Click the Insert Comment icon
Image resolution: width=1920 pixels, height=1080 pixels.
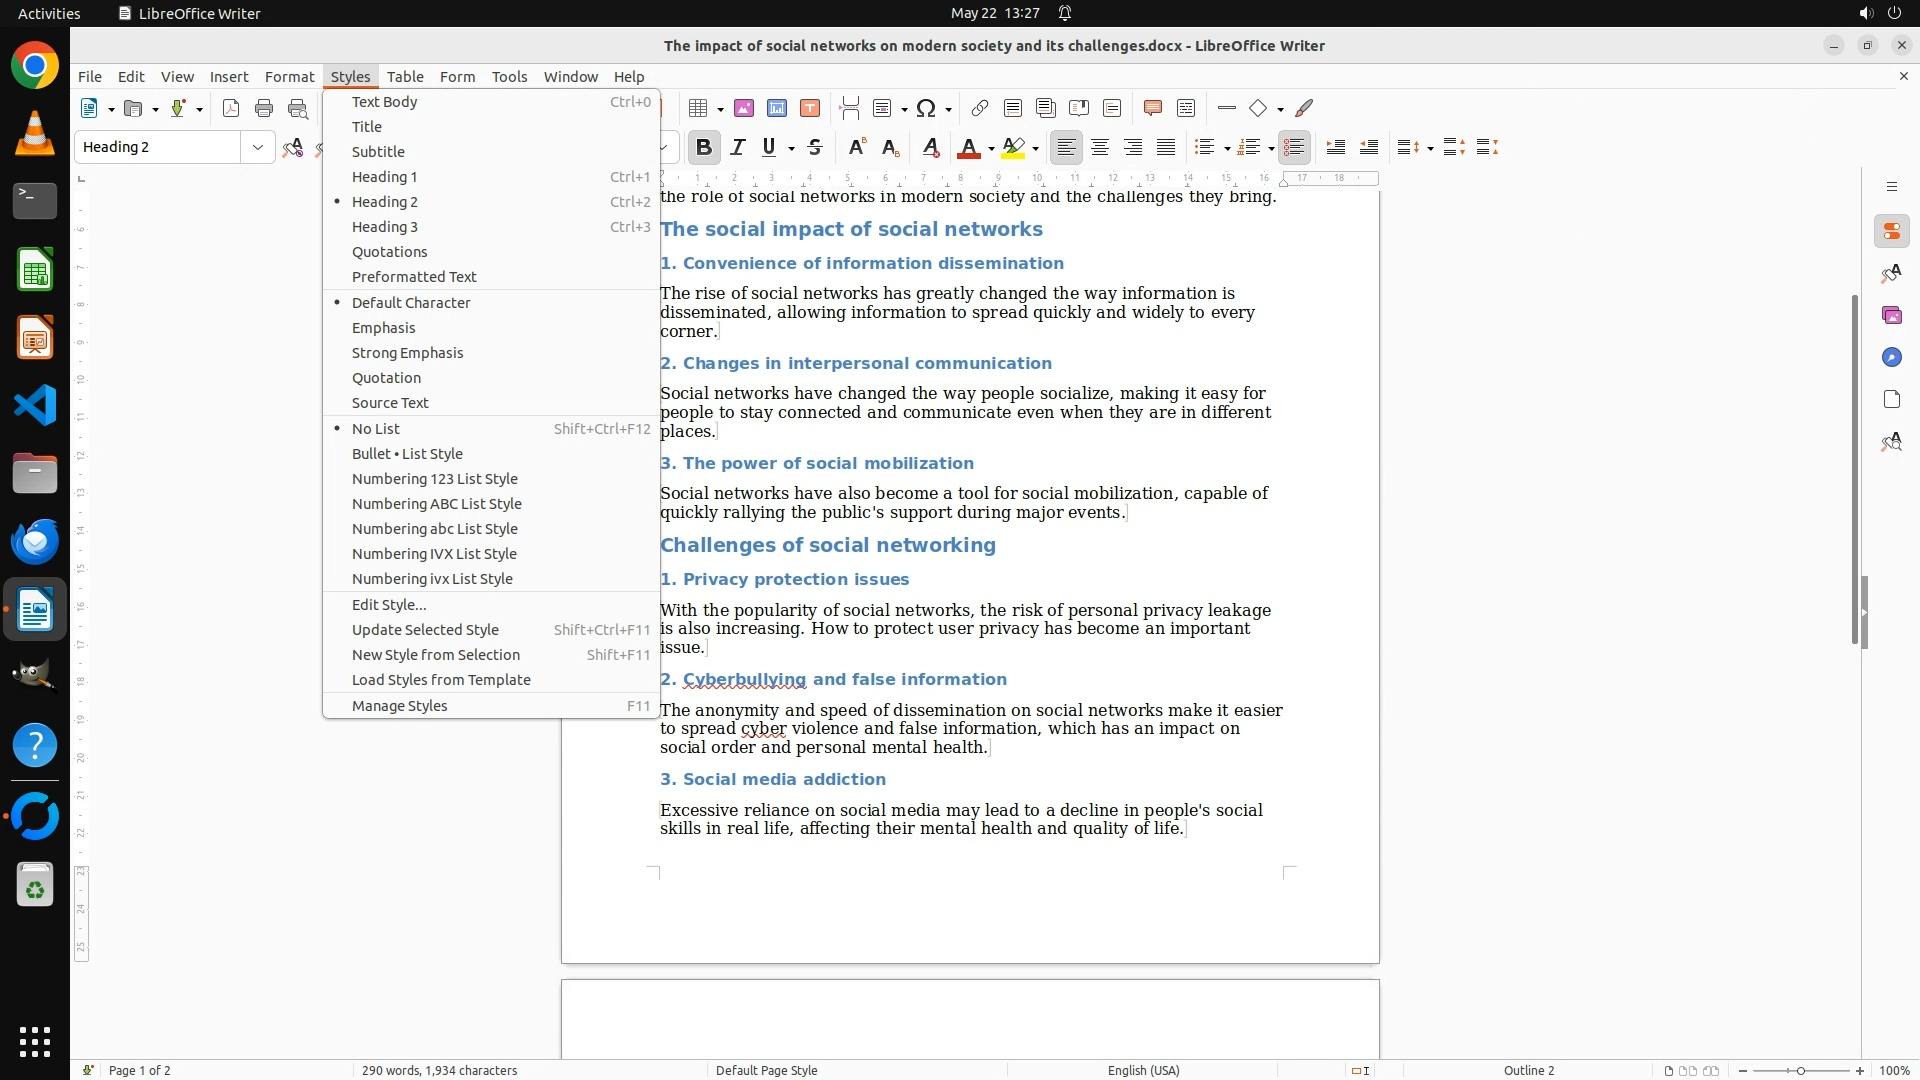point(1152,108)
